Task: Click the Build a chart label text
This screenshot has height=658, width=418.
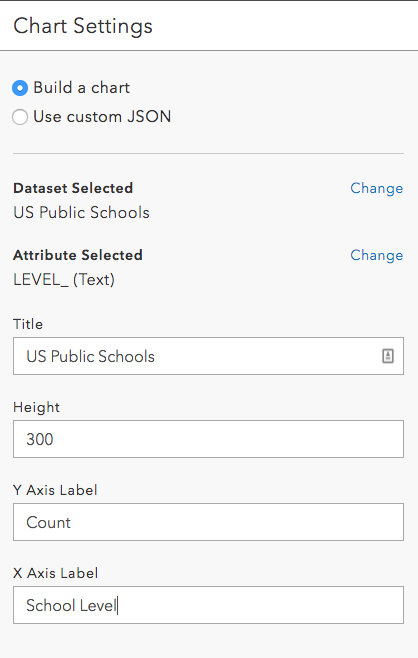Action: (81, 88)
